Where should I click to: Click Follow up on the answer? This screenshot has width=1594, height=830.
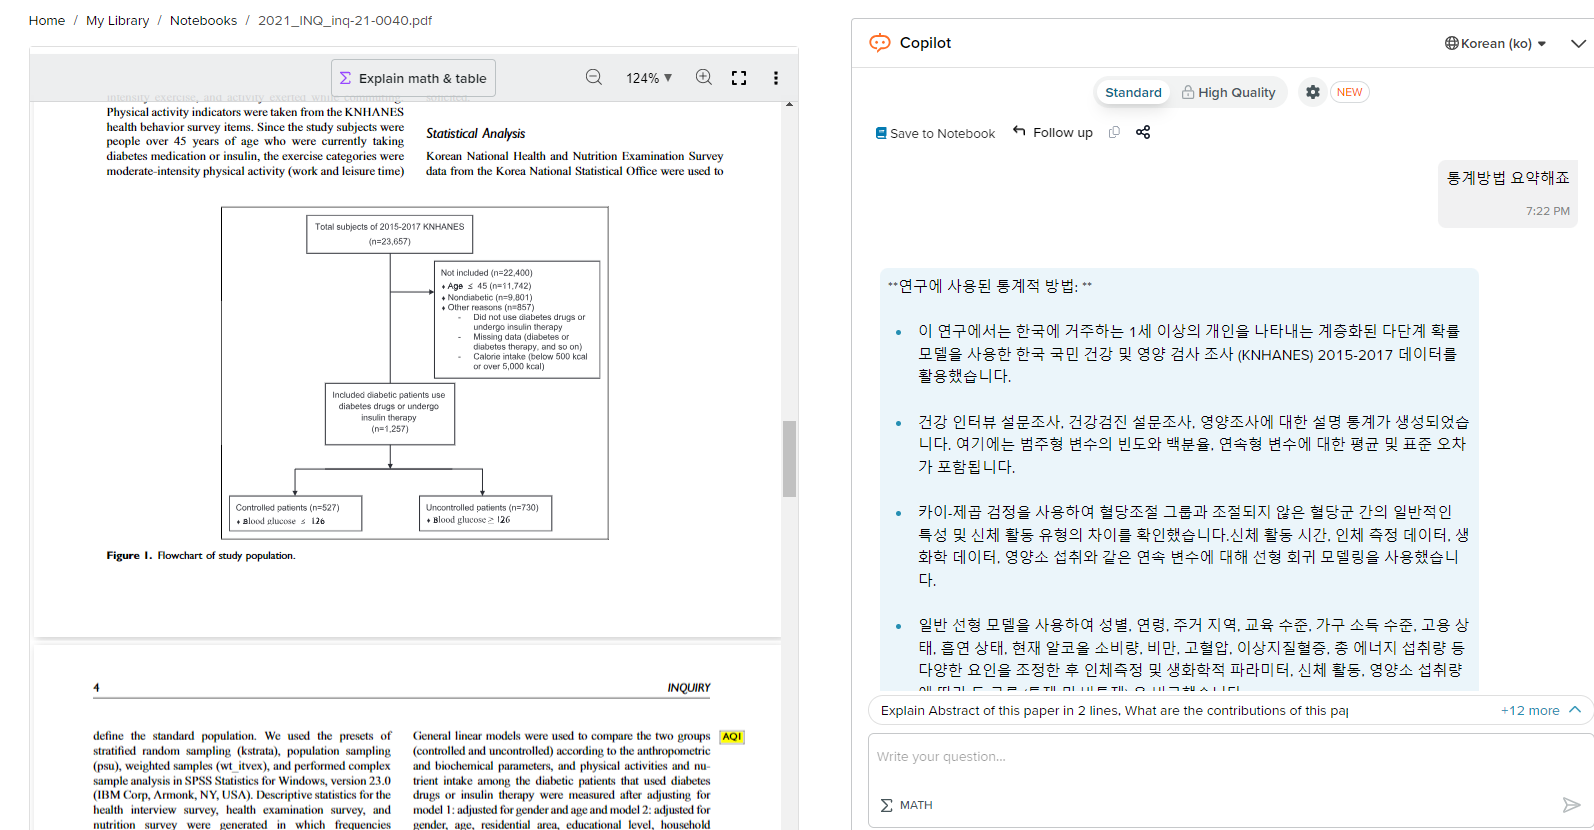tap(1053, 132)
